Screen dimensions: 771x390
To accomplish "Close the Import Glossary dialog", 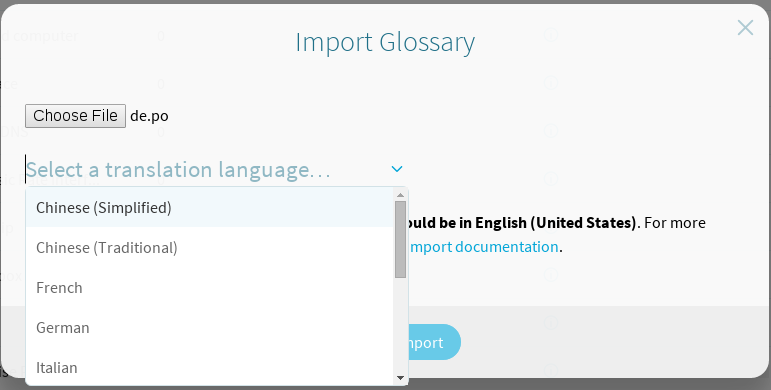I will point(745,28).
